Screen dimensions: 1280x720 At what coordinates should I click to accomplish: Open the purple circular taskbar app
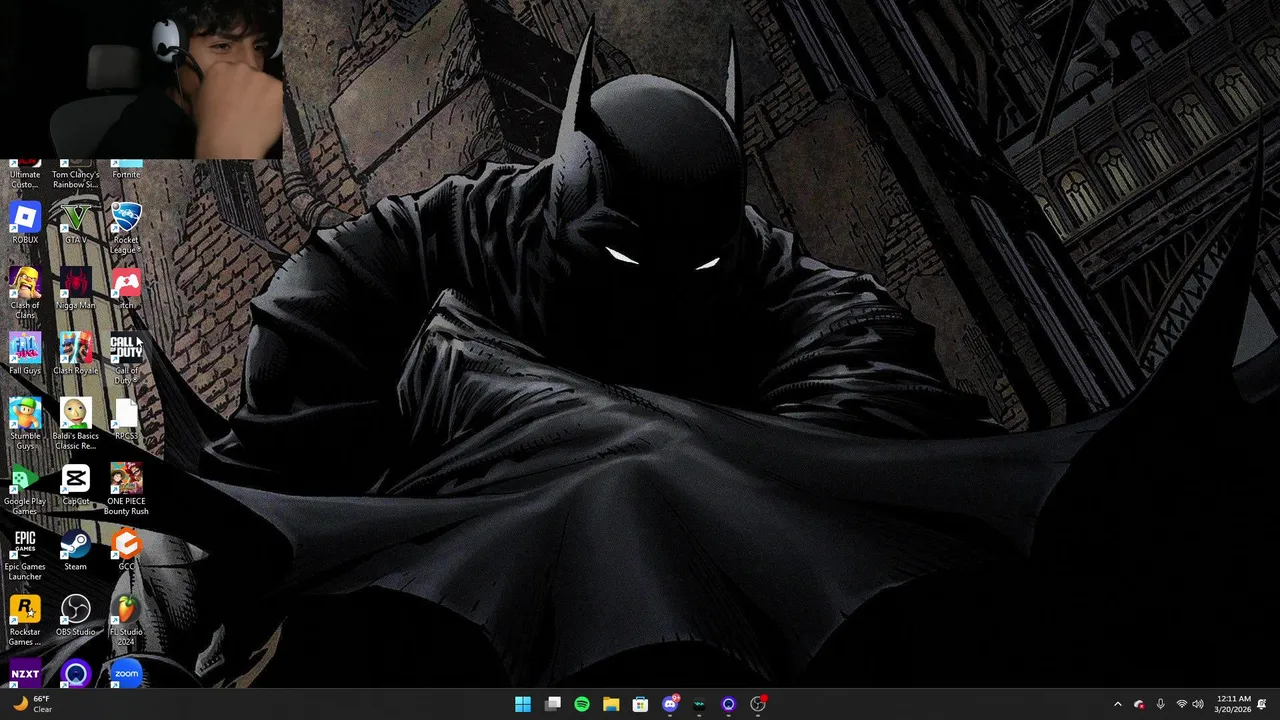coord(728,705)
